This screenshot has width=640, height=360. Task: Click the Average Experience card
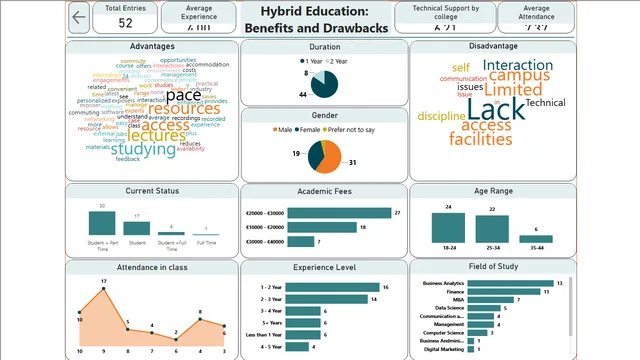point(199,17)
